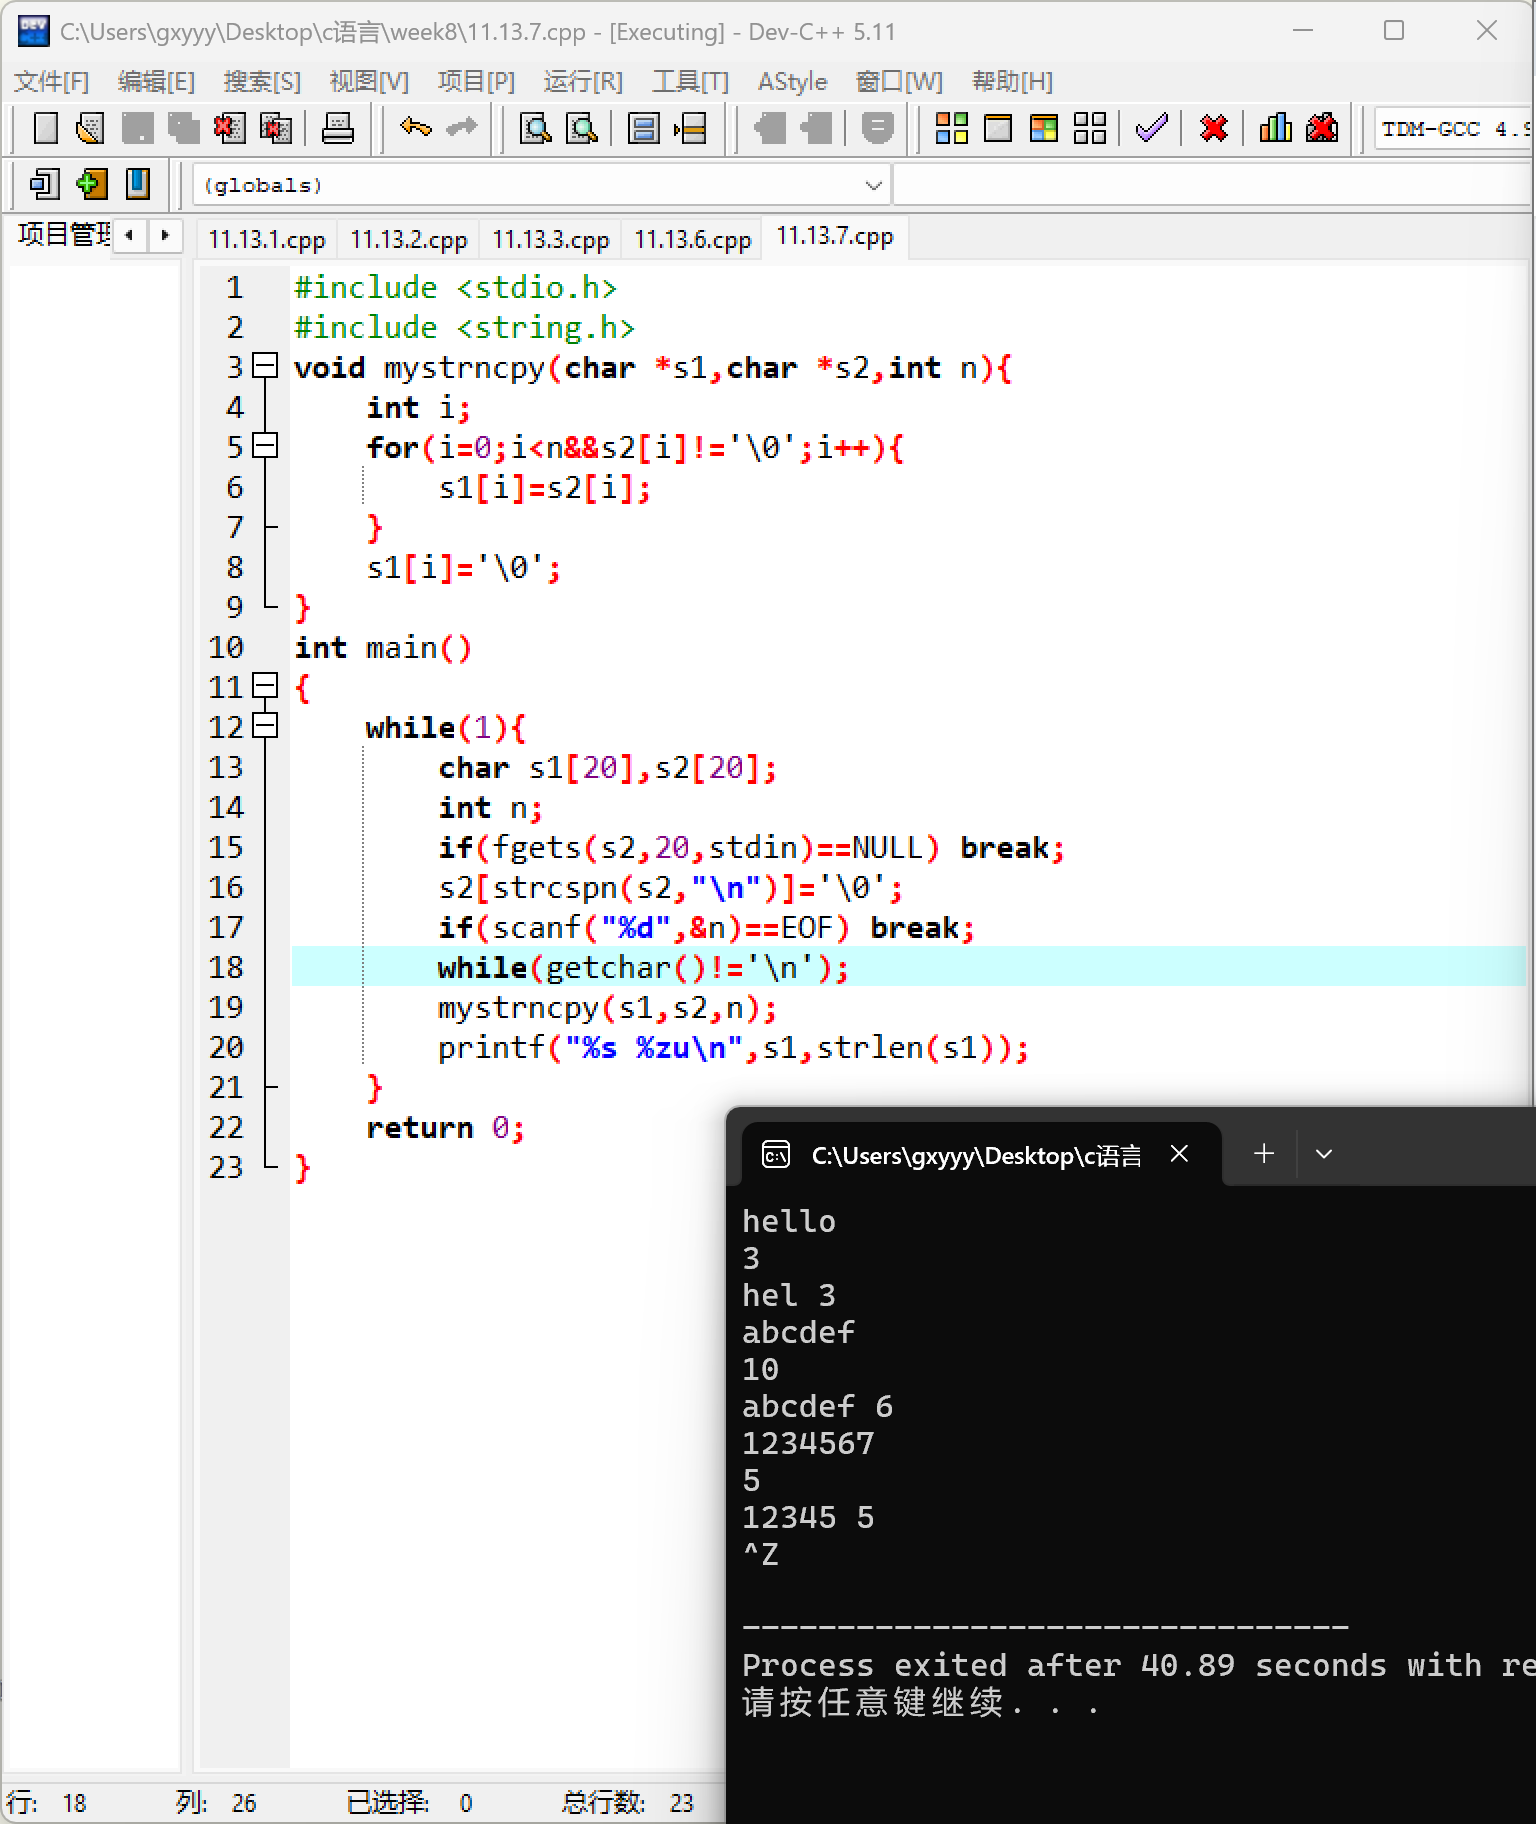
Task: Click the Open file toolbar icon
Action: click(91, 128)
